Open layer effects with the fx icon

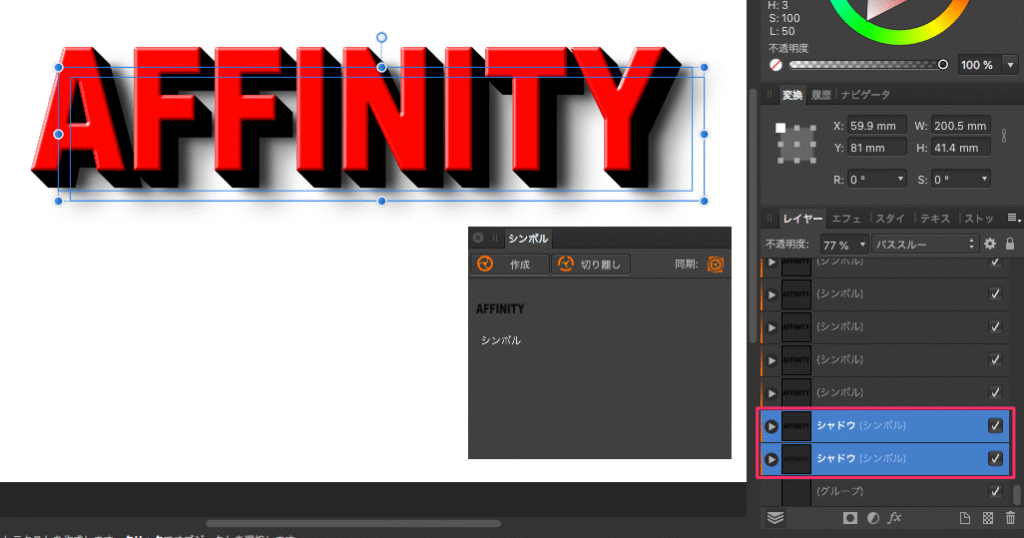coord(895,518)
